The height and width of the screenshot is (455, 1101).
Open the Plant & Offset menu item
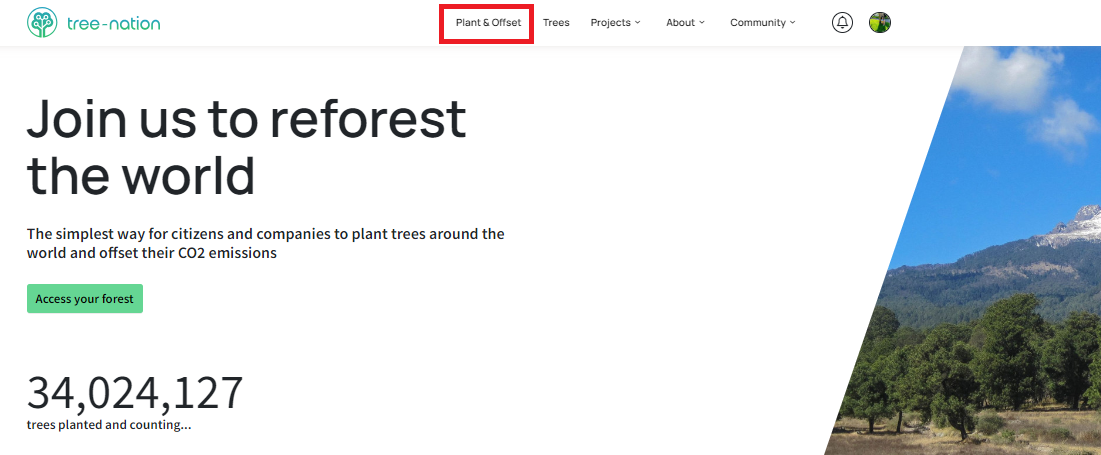[488, 22]
